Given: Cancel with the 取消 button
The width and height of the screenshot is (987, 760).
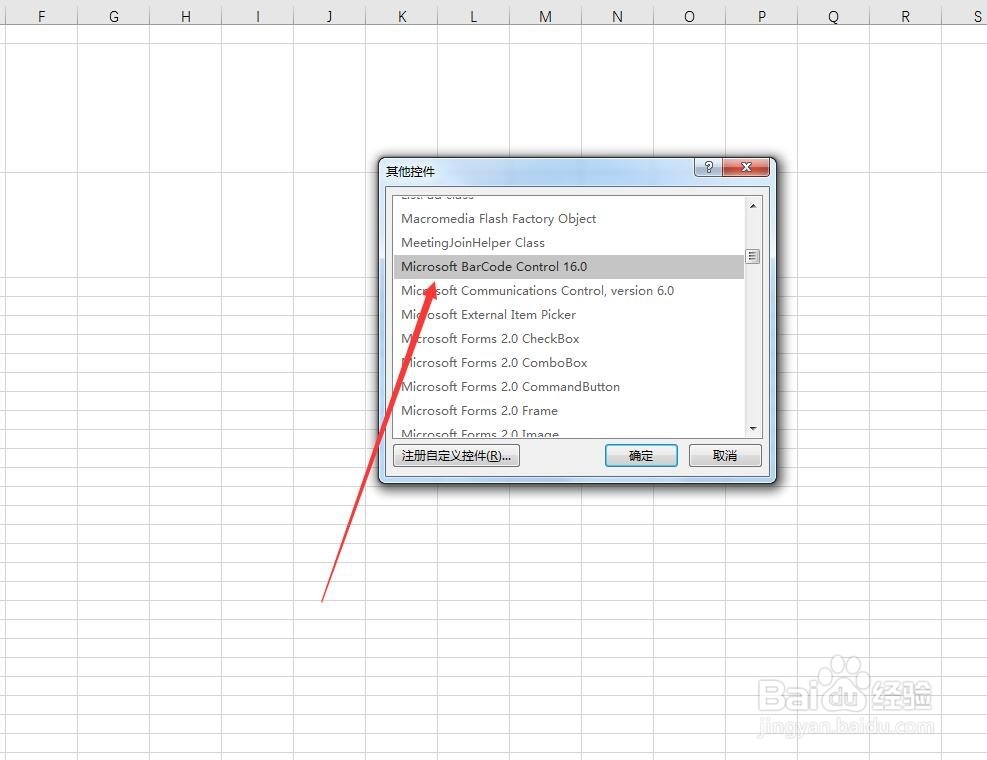Looking at the screenshot, I should click(725, 455).
